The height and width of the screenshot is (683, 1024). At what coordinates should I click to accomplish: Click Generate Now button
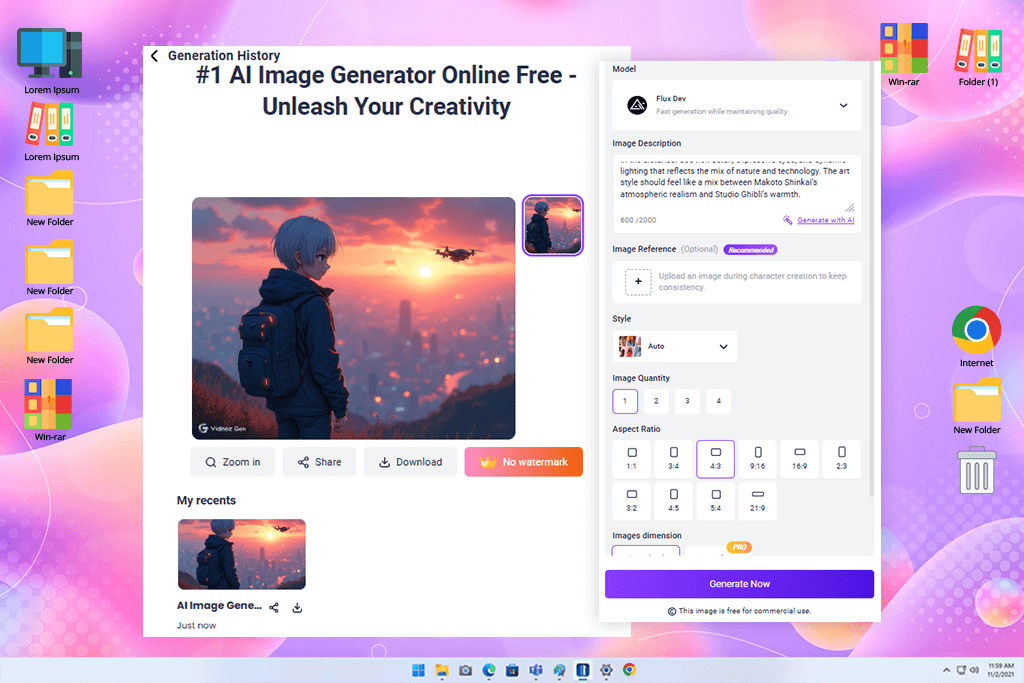(x=739, y=584)
